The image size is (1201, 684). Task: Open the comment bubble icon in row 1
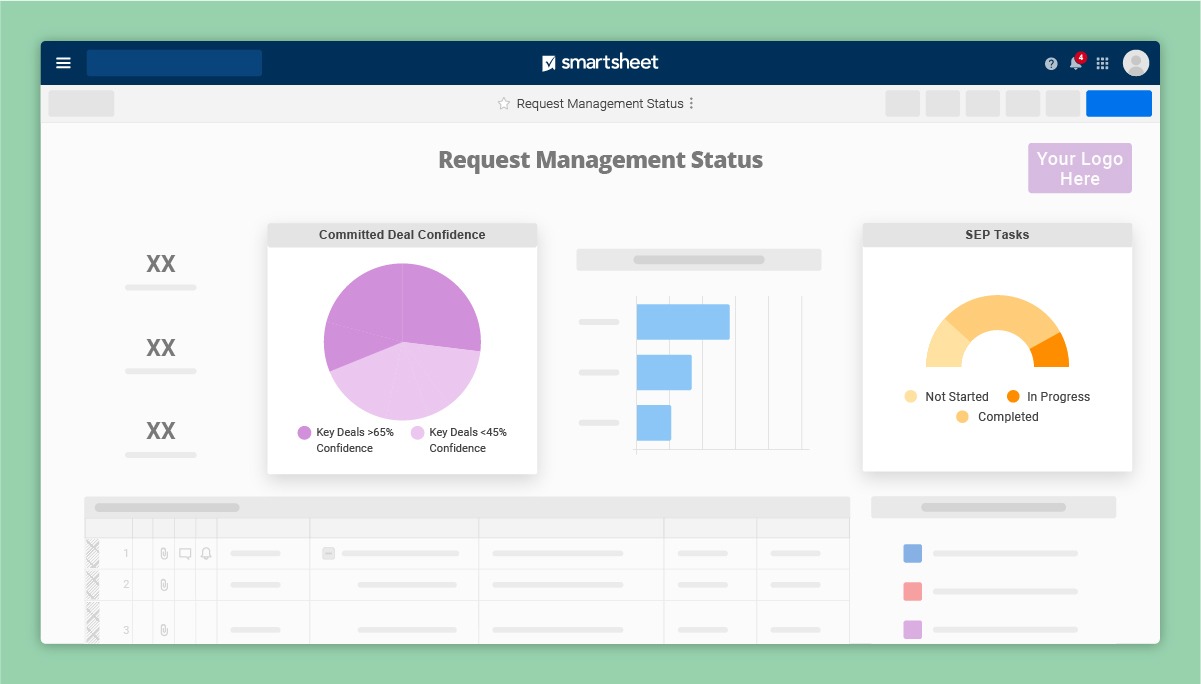[185, 553]
